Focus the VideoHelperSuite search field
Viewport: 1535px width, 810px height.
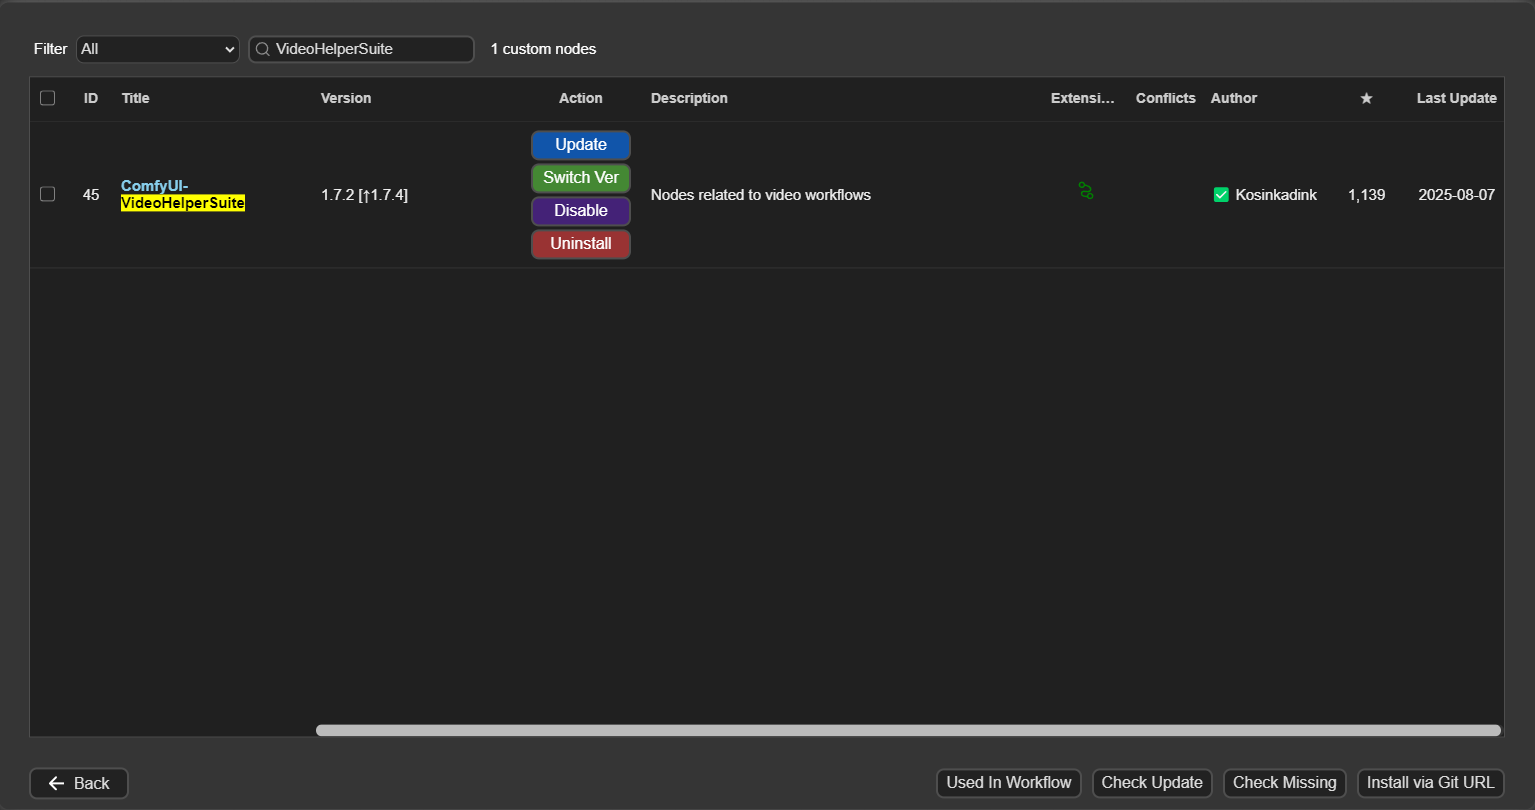370,49
